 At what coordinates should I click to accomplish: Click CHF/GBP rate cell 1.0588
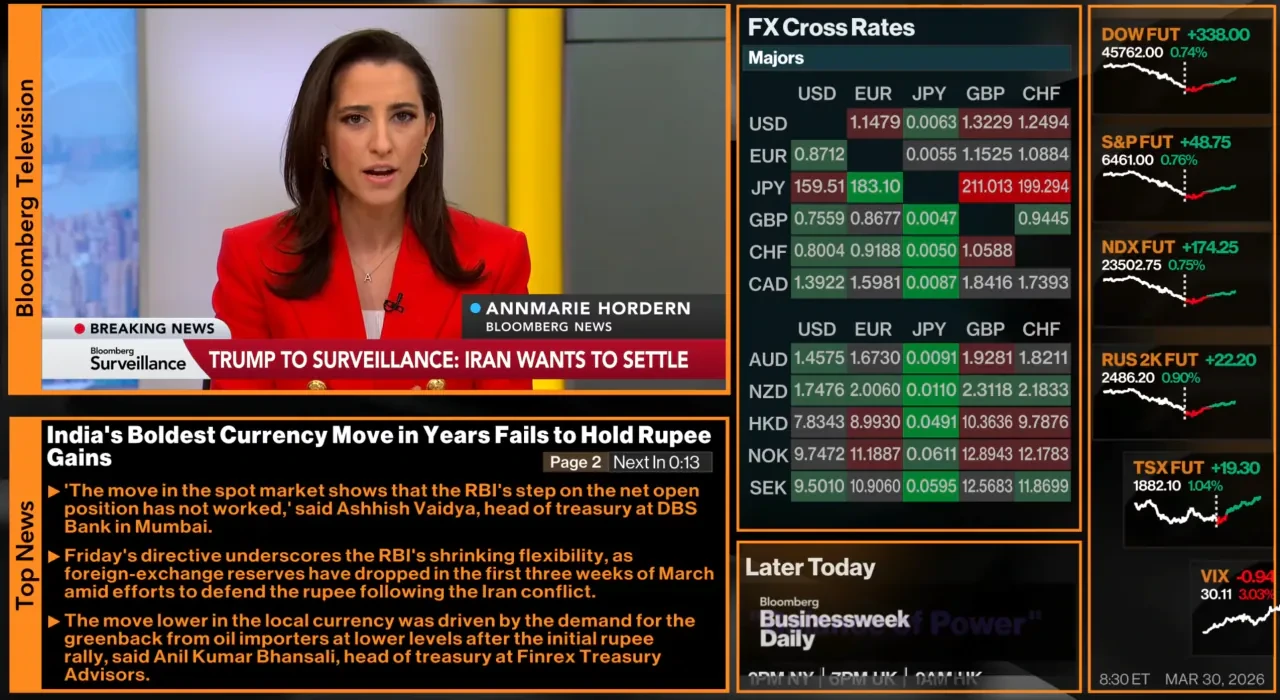987,251
